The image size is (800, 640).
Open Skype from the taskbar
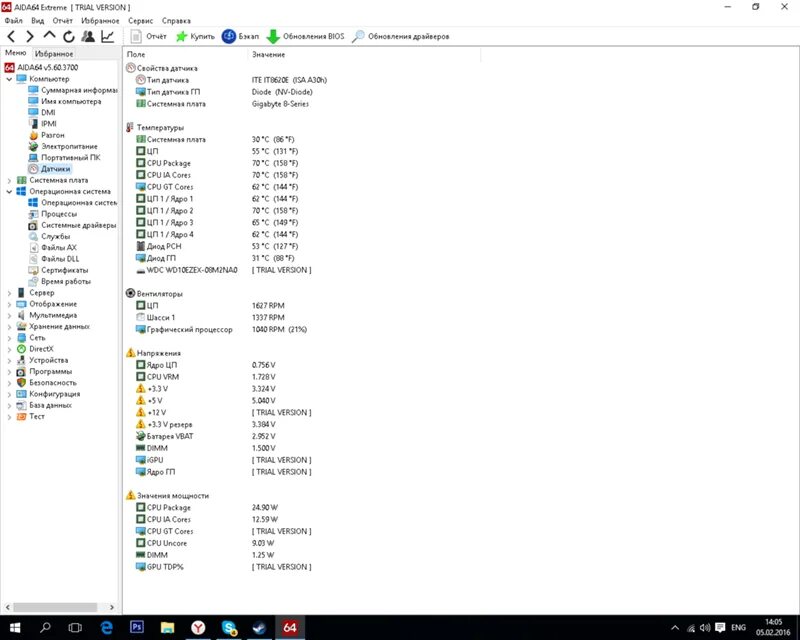[x=229, y=627]
